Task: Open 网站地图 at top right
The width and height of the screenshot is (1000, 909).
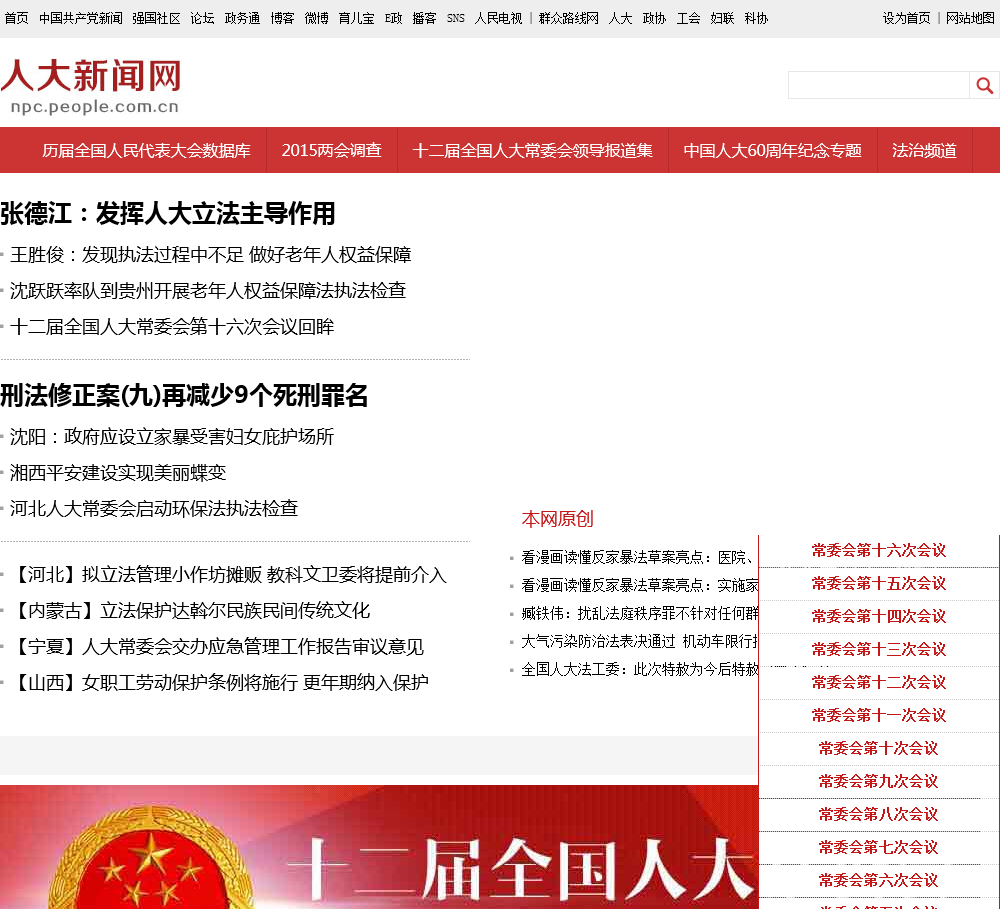Action: (970, 18)
